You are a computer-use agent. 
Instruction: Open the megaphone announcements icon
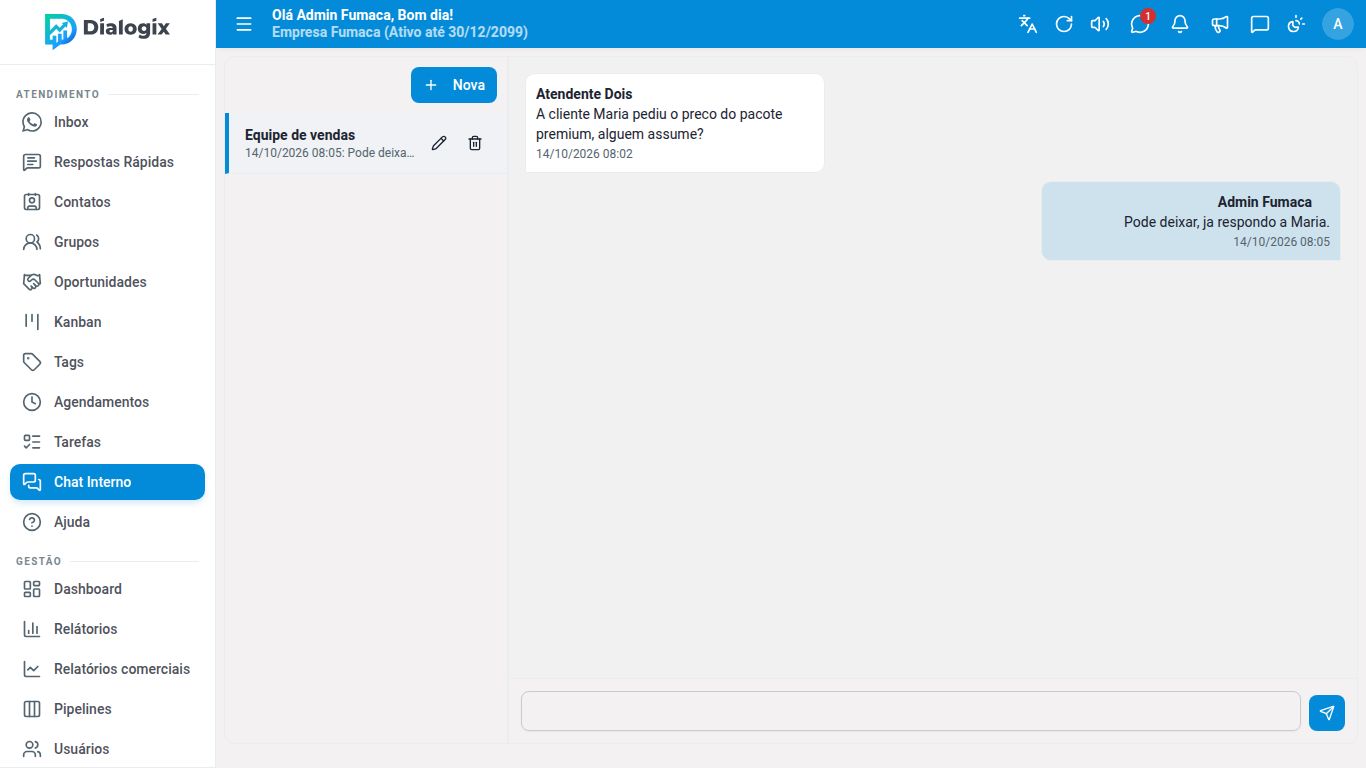(1220, 24)
